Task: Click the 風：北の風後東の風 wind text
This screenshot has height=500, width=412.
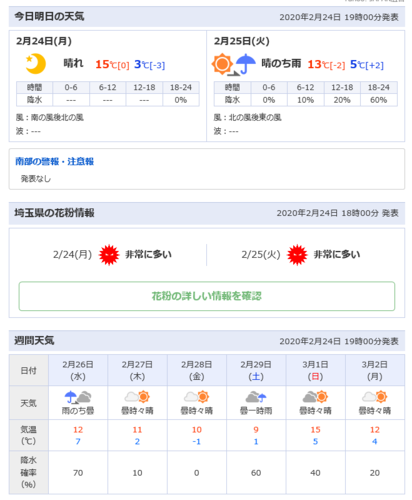Action: click(247, 118)
